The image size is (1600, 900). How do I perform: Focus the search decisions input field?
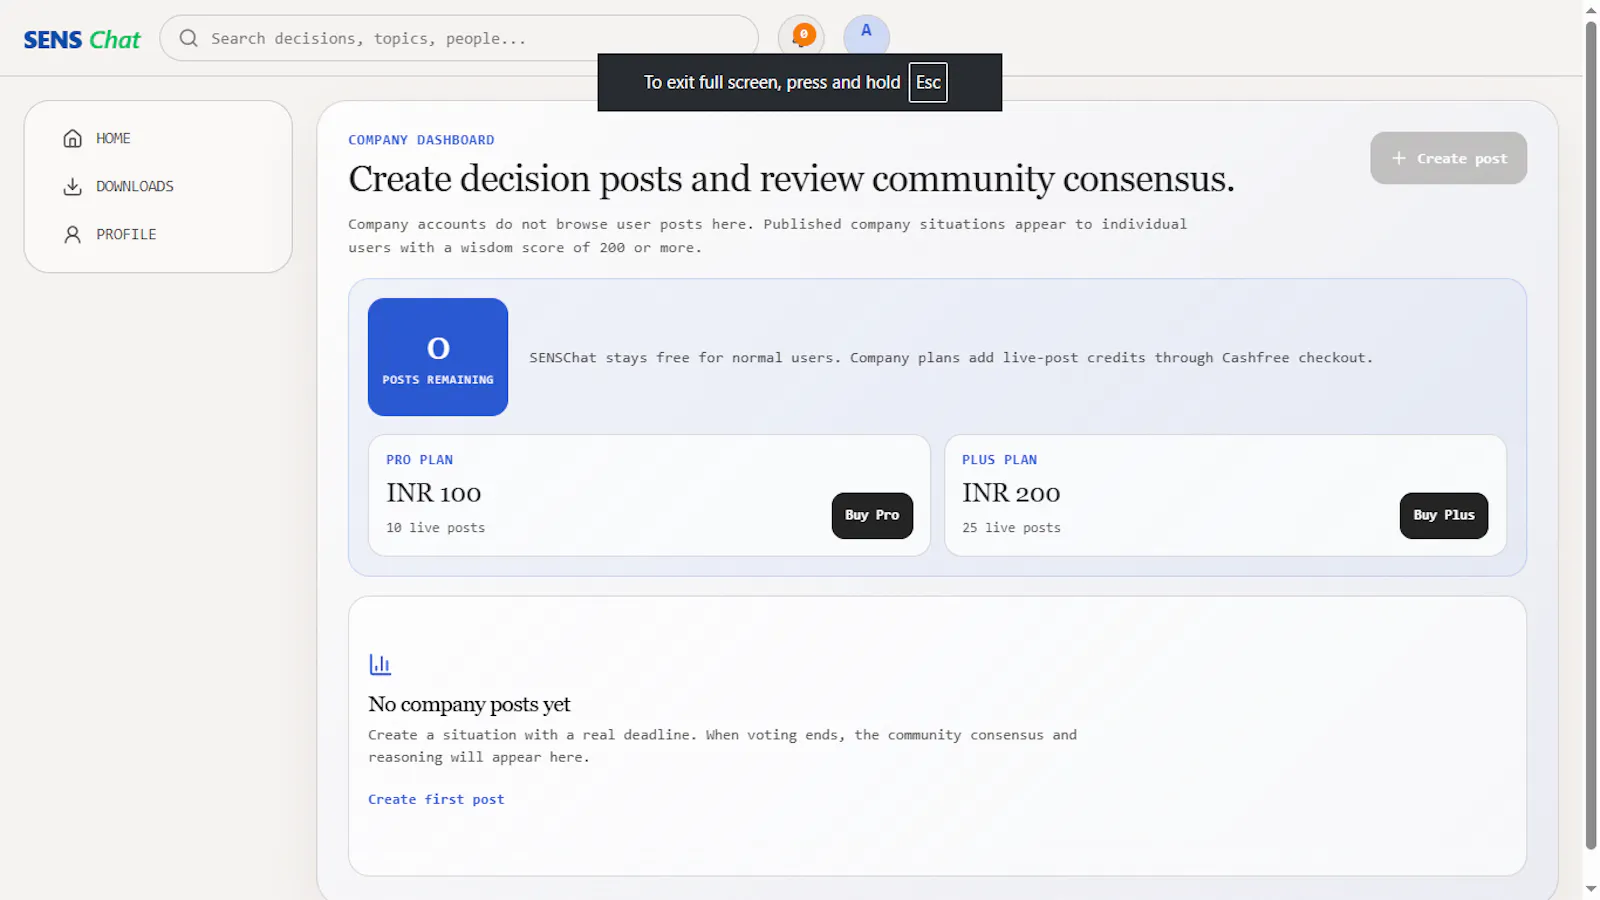(459, 38)
